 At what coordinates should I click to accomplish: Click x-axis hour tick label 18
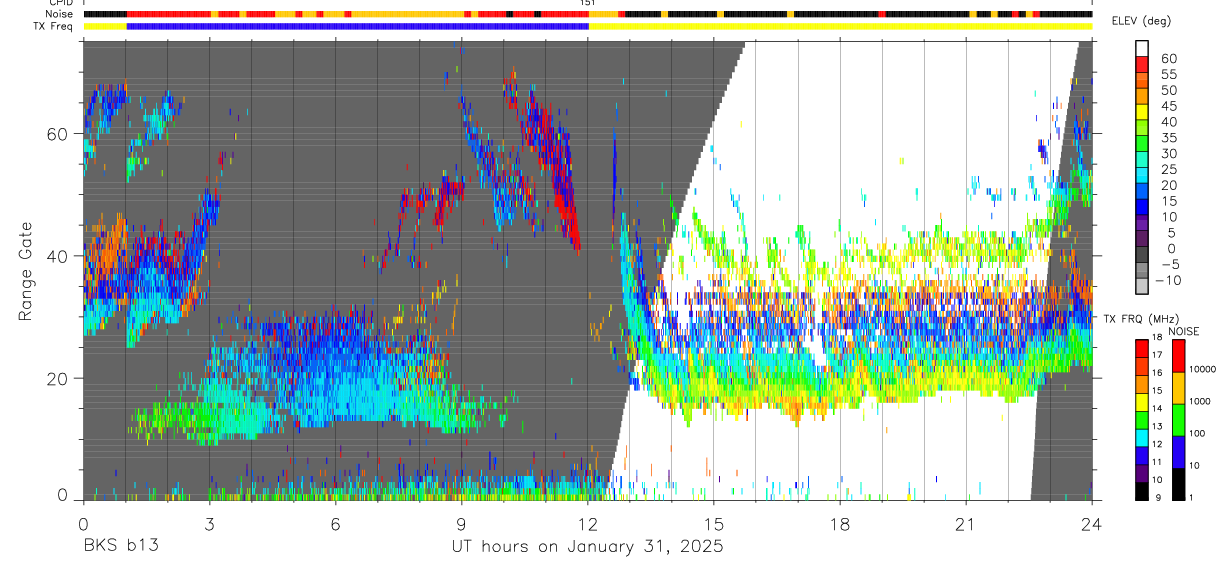pyautogui.click(x=840, y=523)
